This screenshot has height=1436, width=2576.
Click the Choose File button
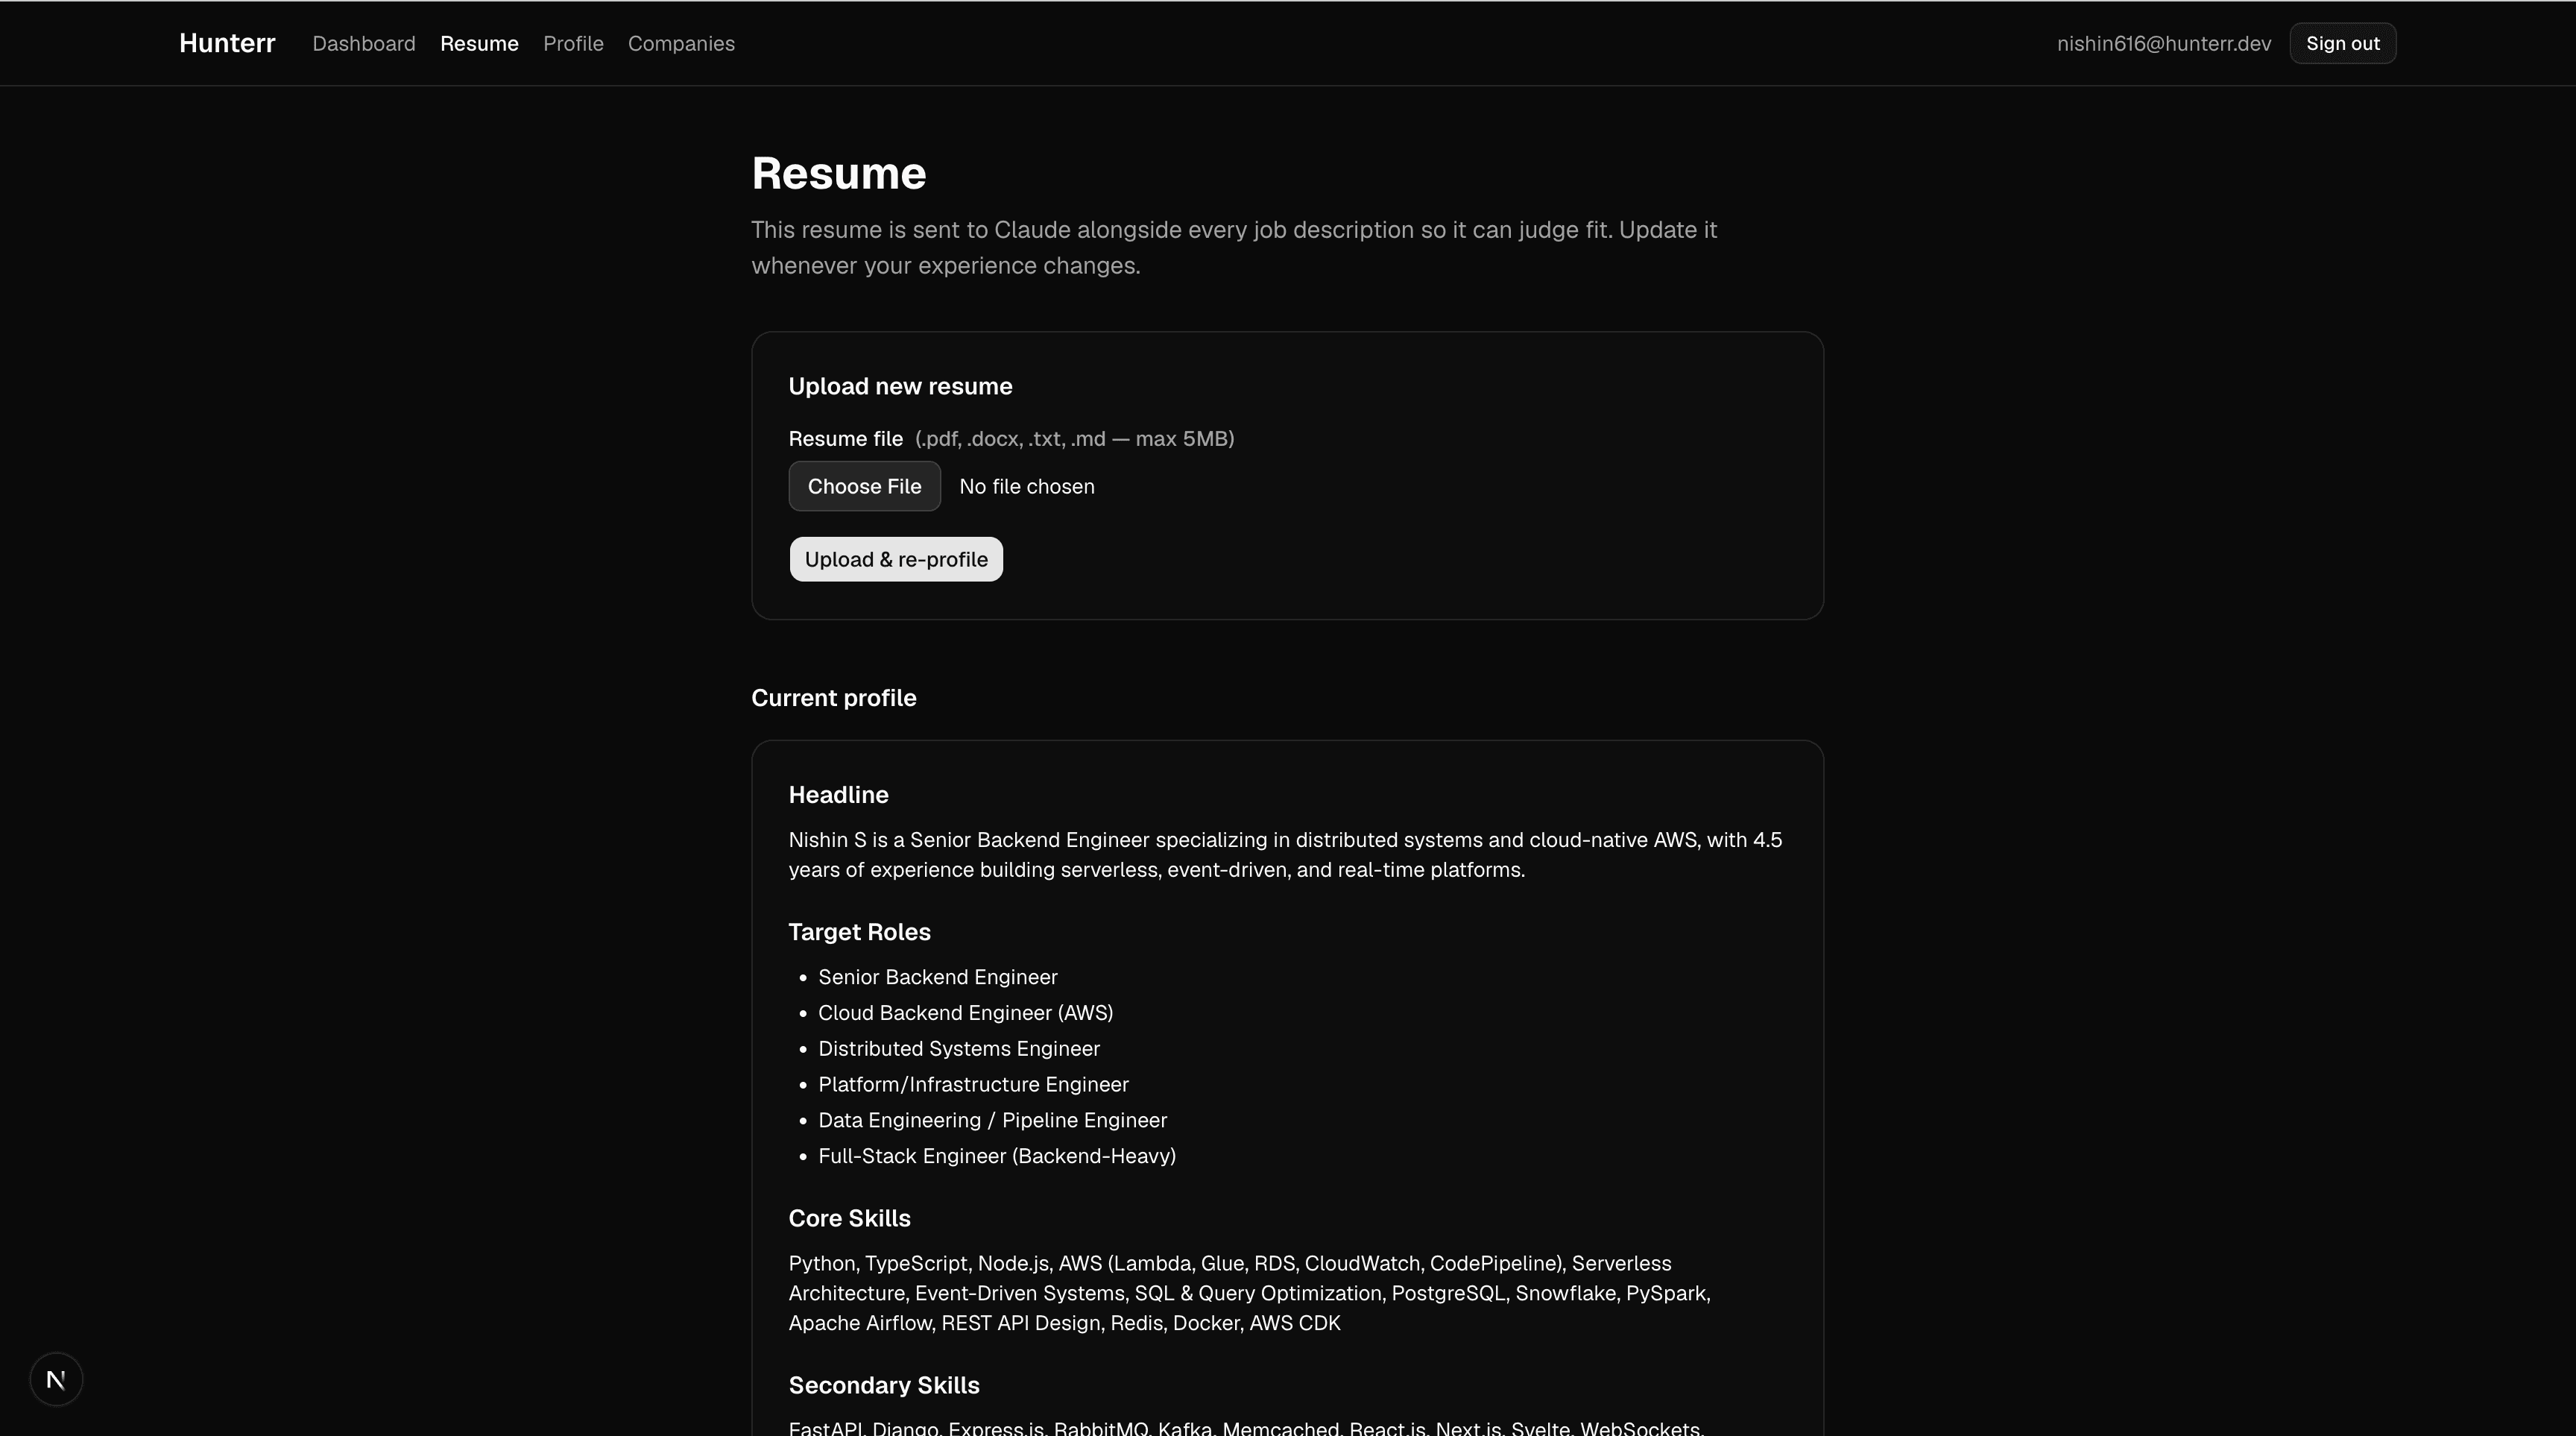point(864,486)
